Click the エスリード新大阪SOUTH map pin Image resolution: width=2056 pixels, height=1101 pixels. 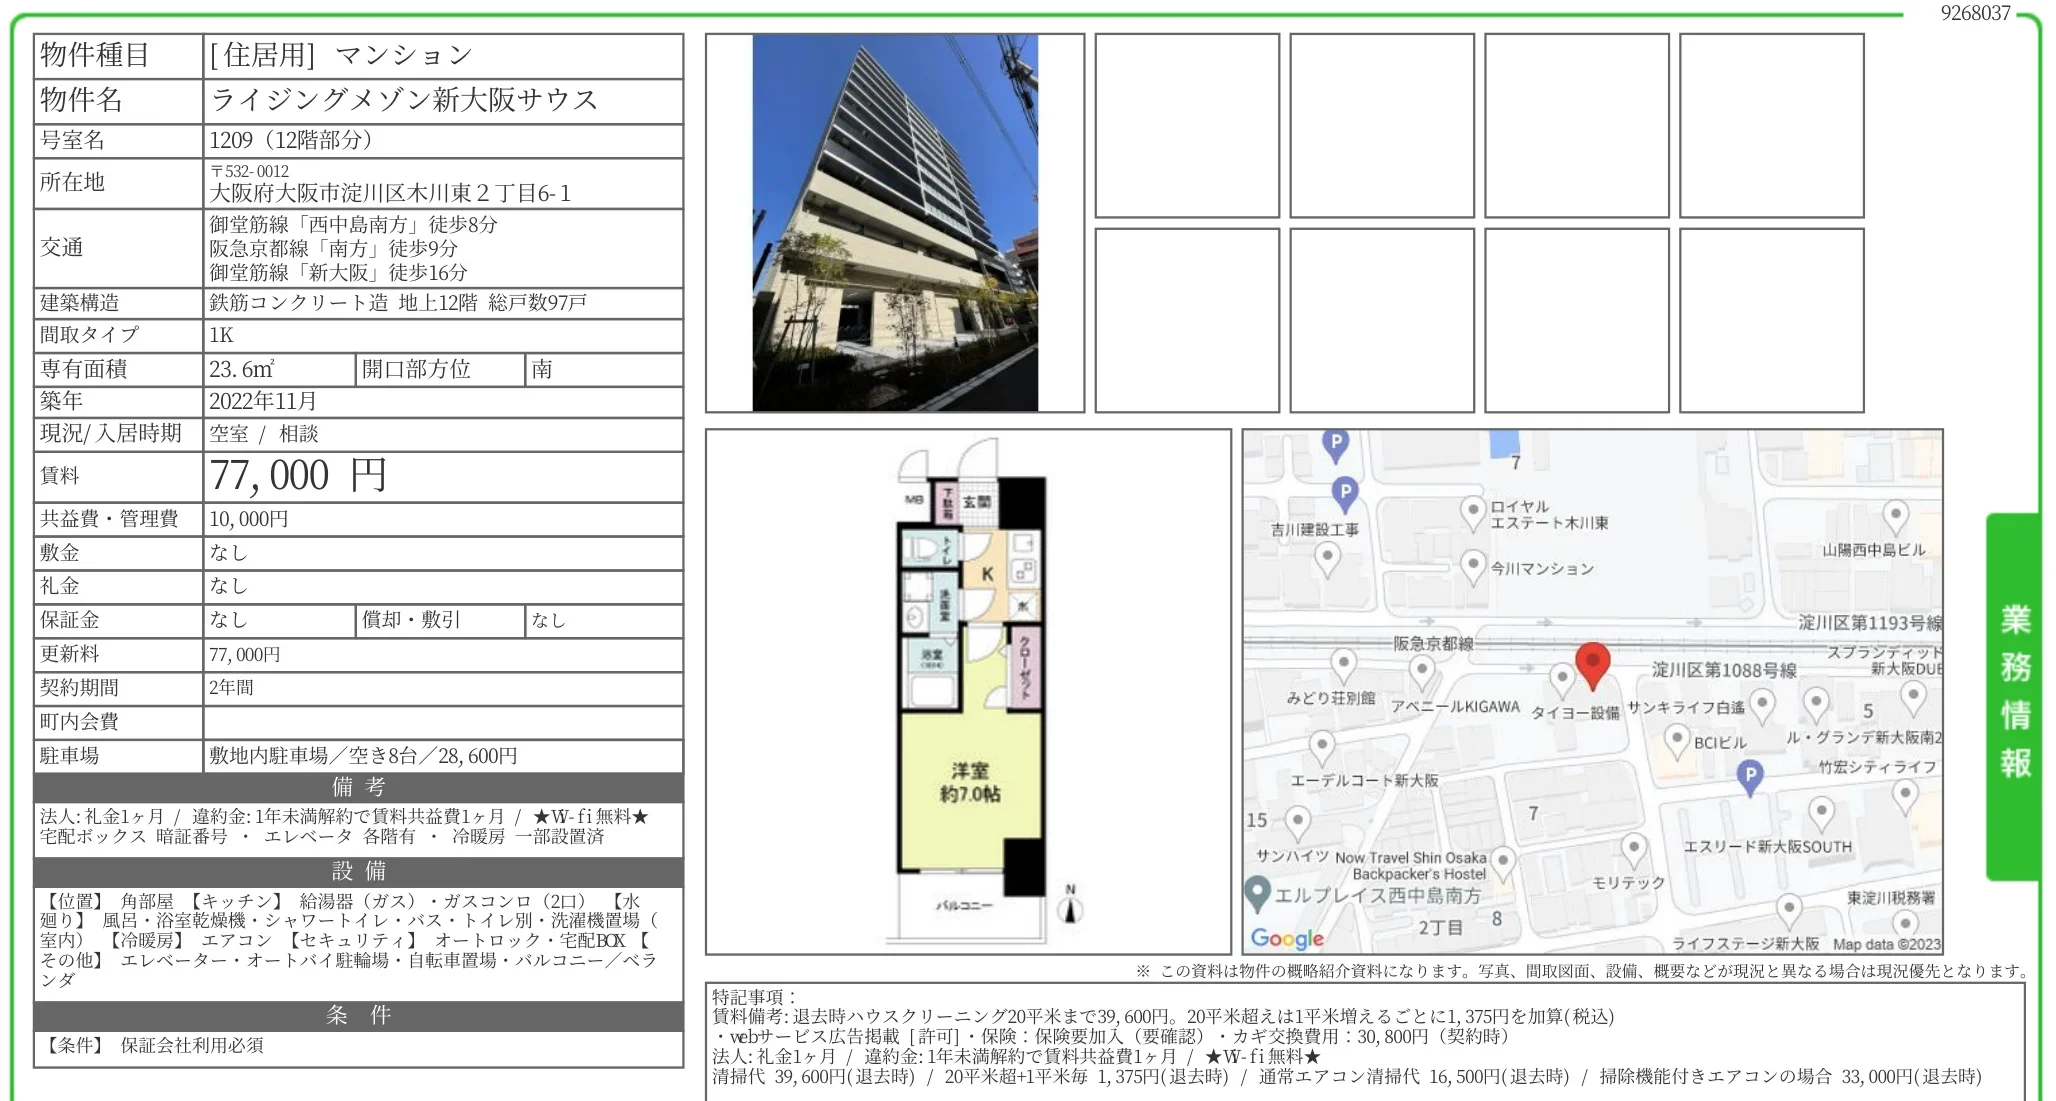1821,812
